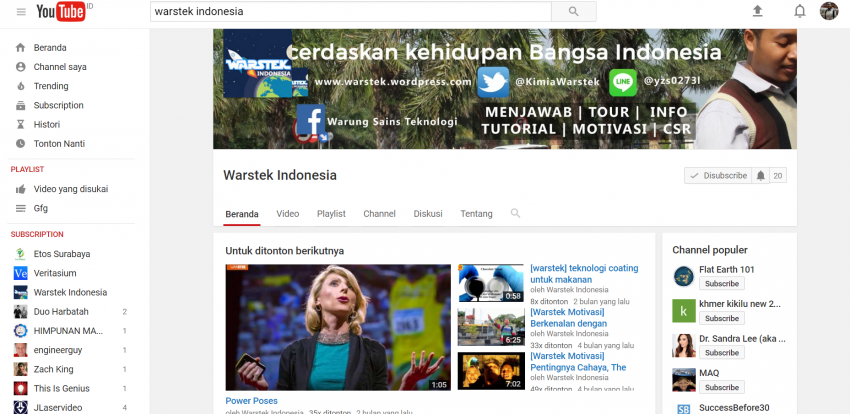
Task: Click the MAQ channel avatar
Action: [684, 380]
